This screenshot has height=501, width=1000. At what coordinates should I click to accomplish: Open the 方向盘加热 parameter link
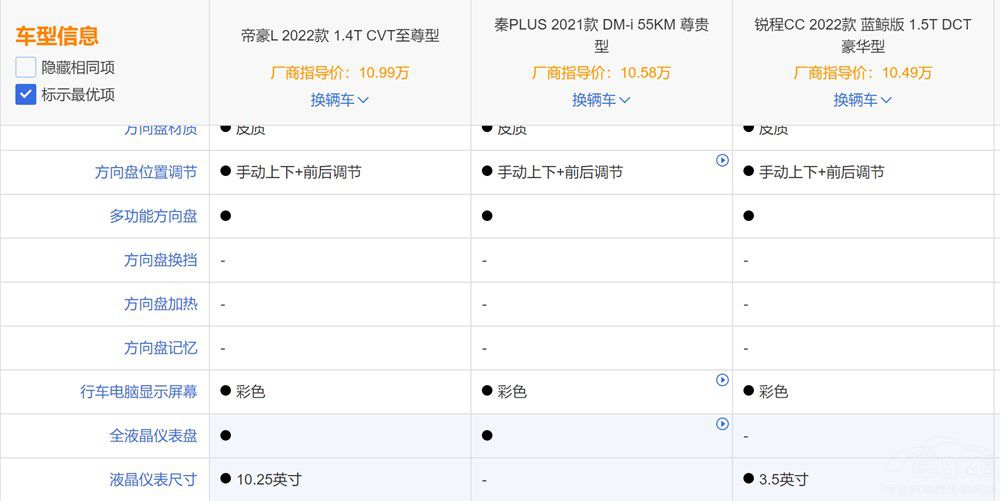click(160, 304)
